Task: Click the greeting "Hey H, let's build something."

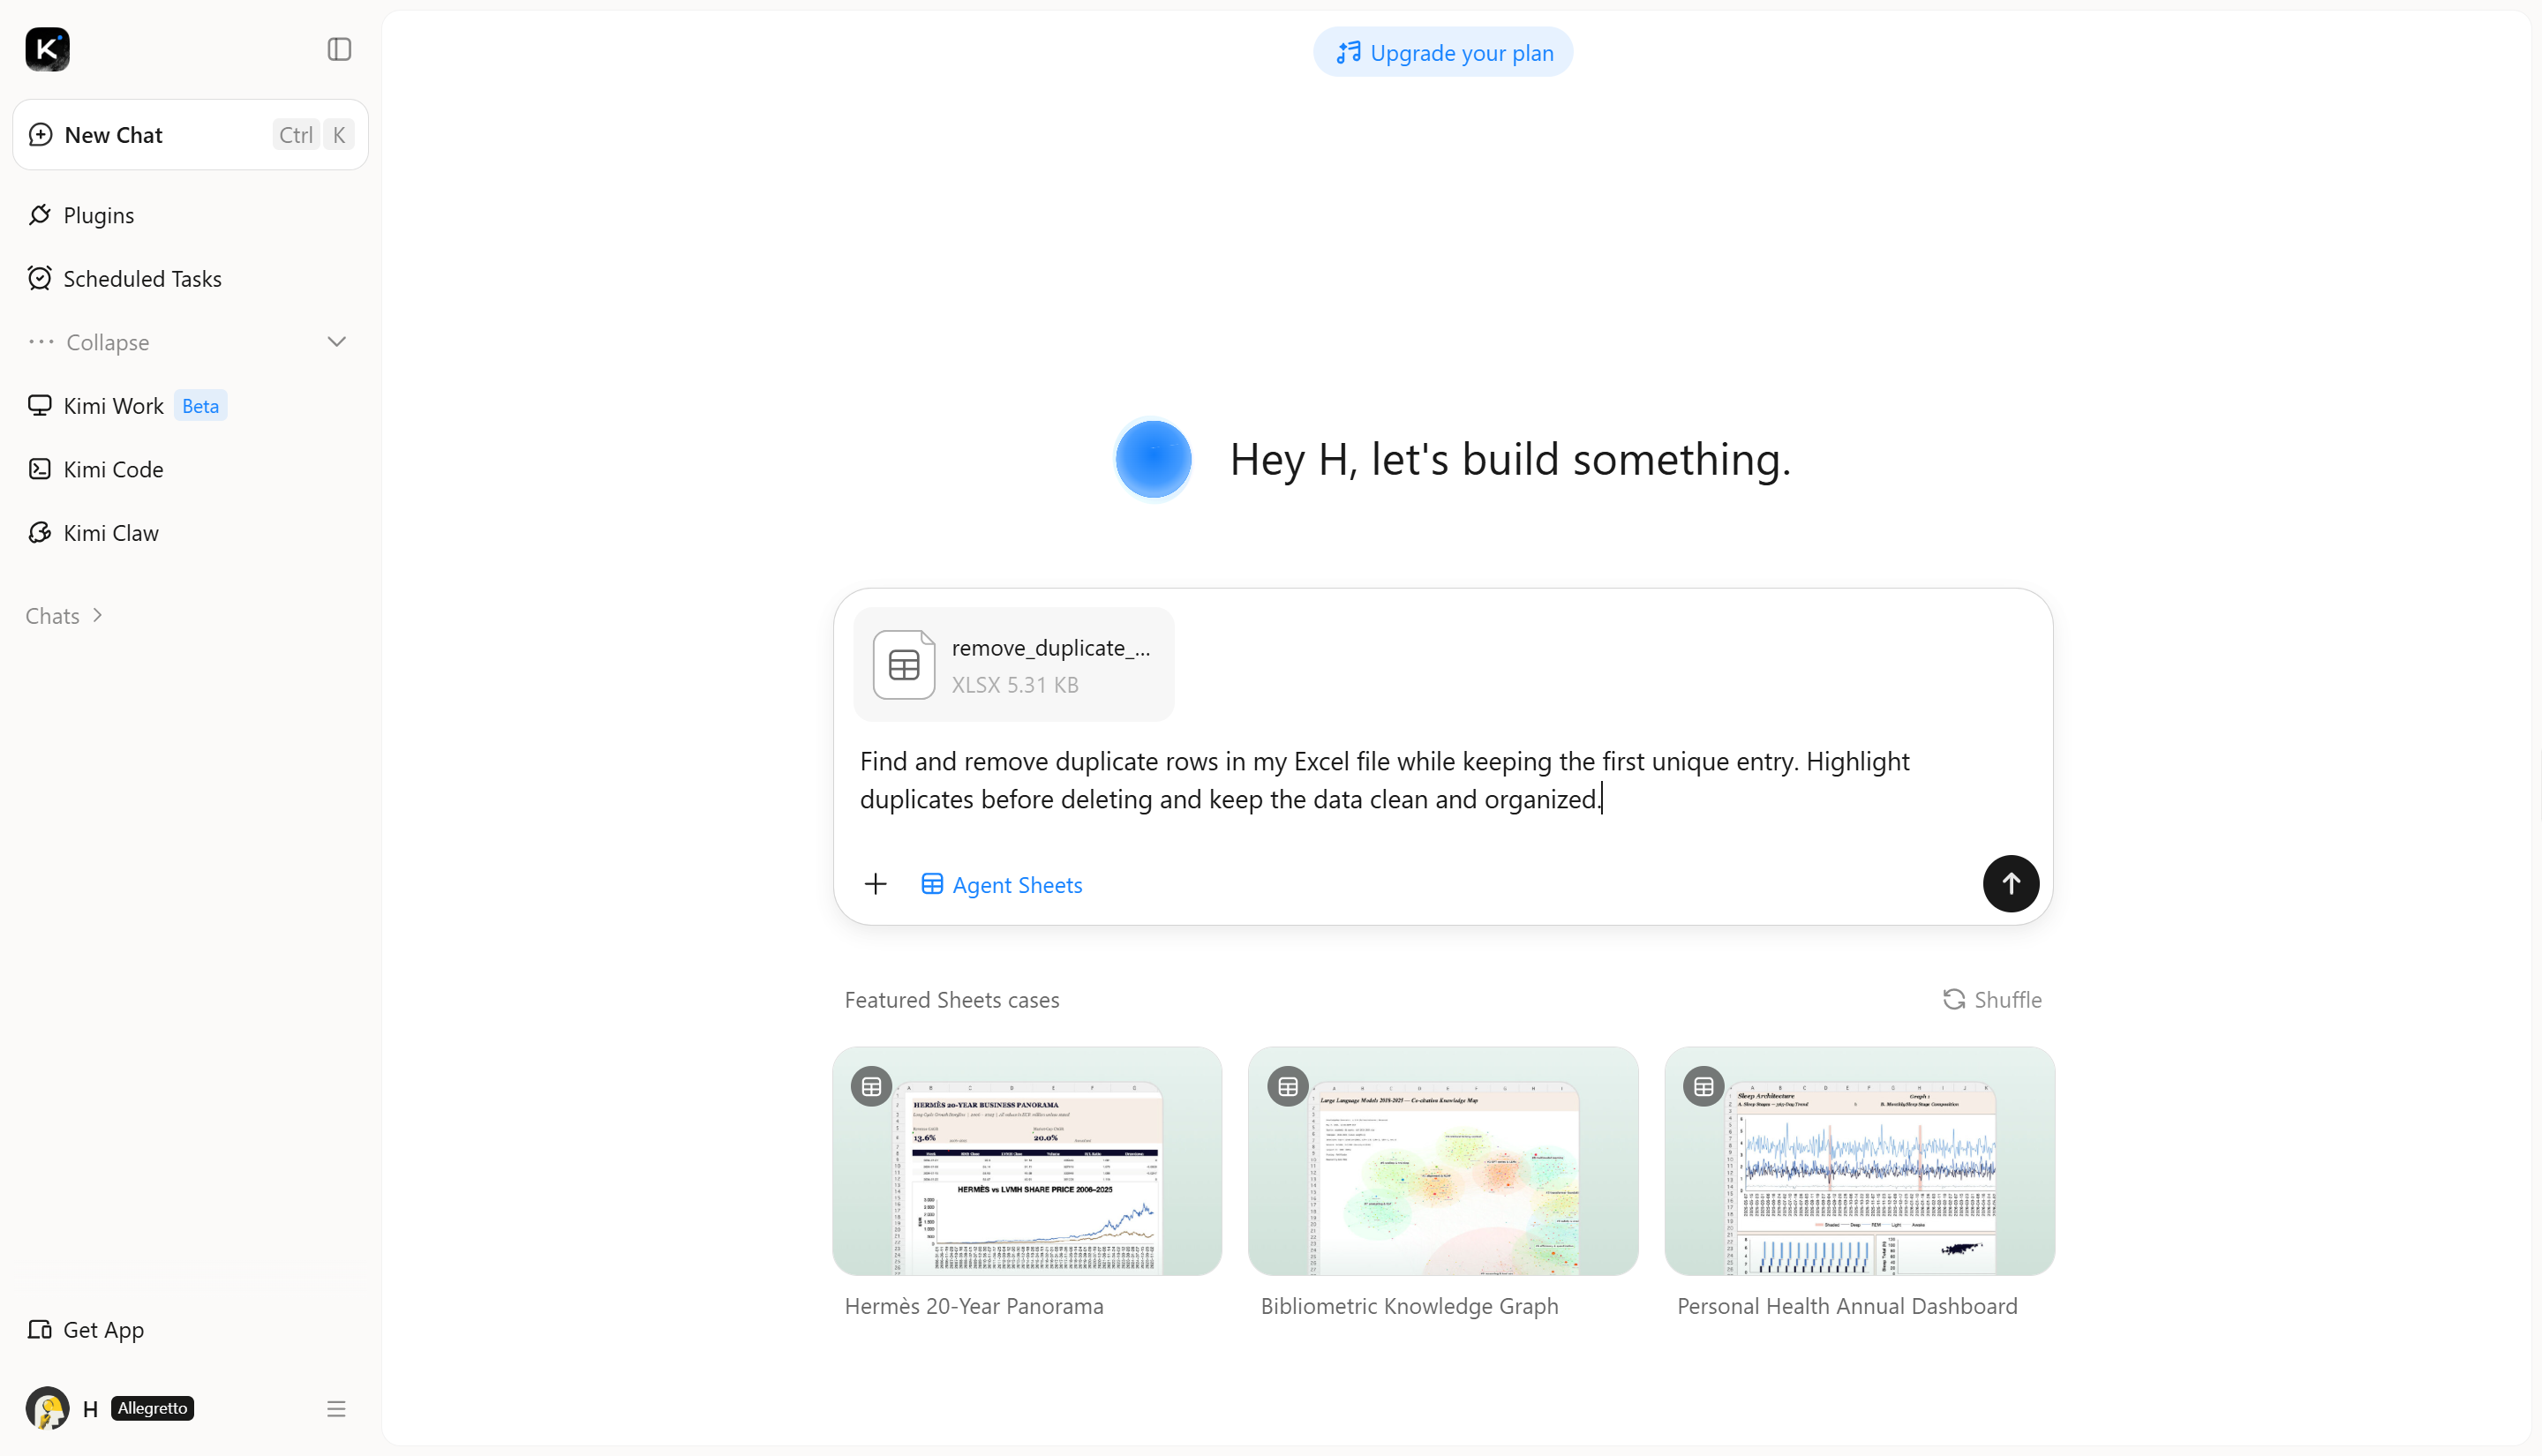Action: point(1510,460)
